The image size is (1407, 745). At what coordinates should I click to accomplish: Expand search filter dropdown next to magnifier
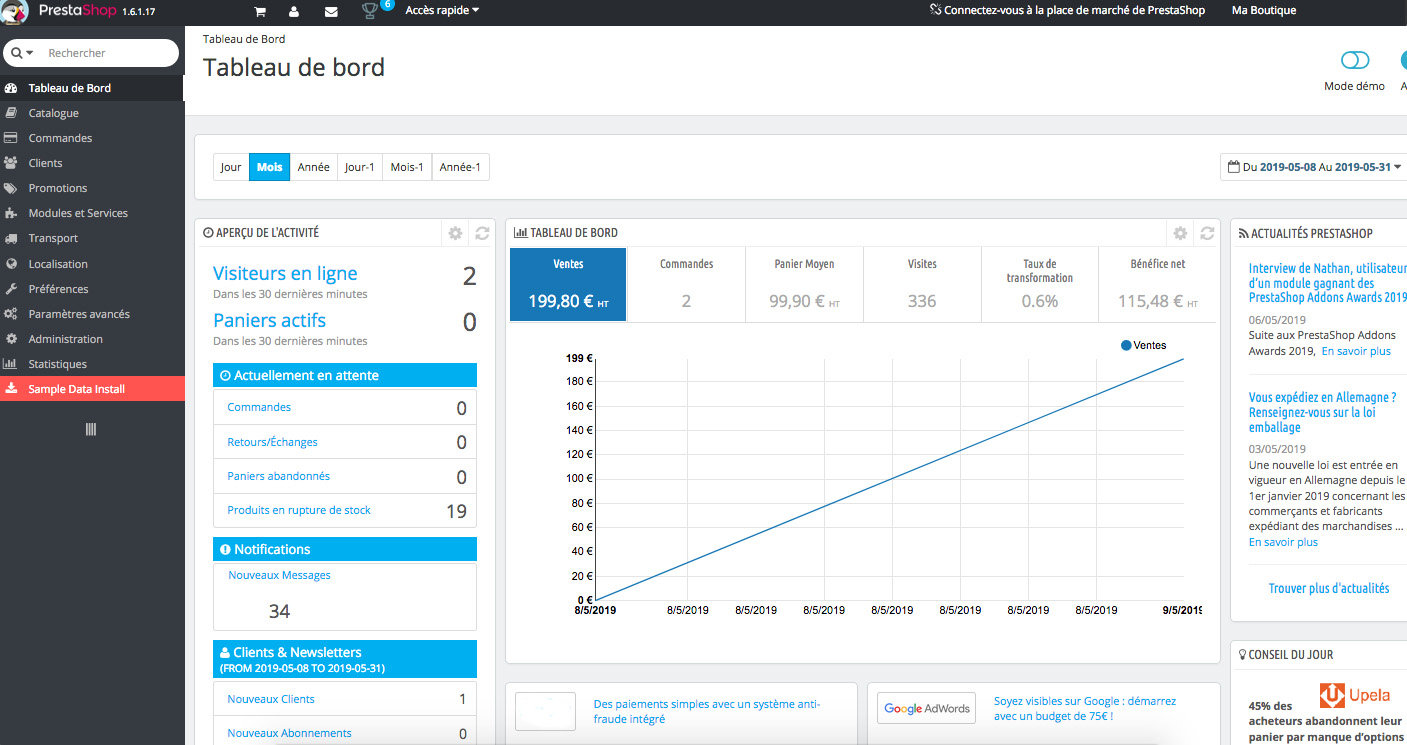[x=22, y=53]
